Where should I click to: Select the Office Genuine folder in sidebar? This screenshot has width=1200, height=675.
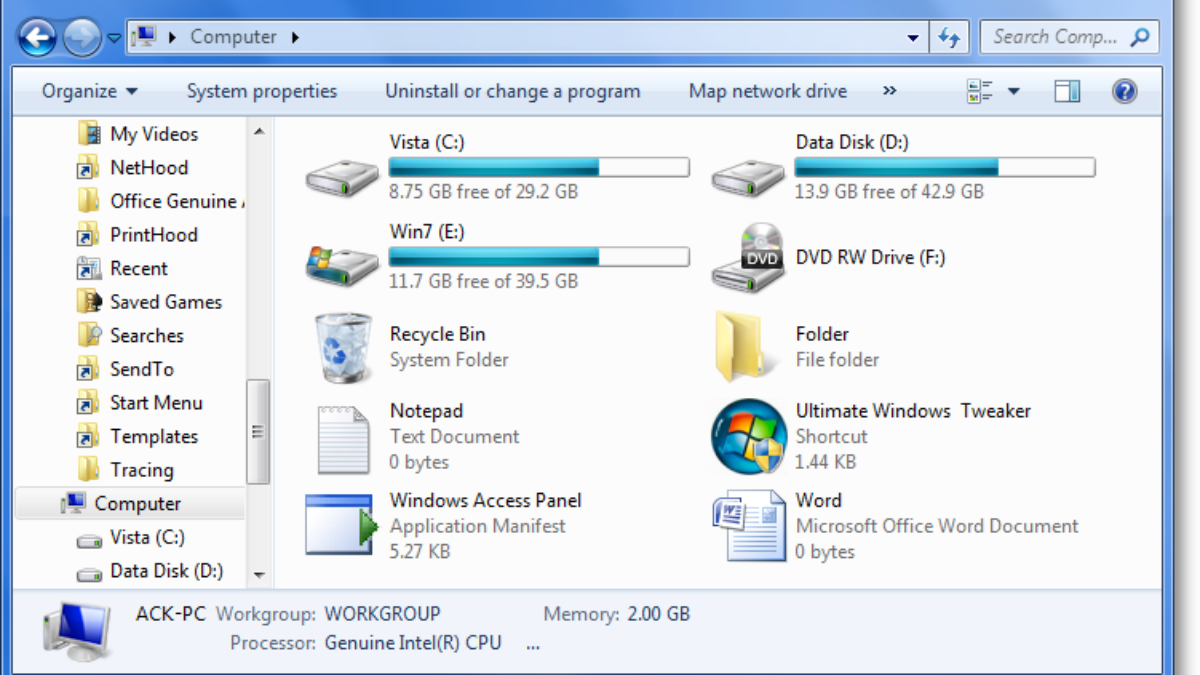[160, 201]
